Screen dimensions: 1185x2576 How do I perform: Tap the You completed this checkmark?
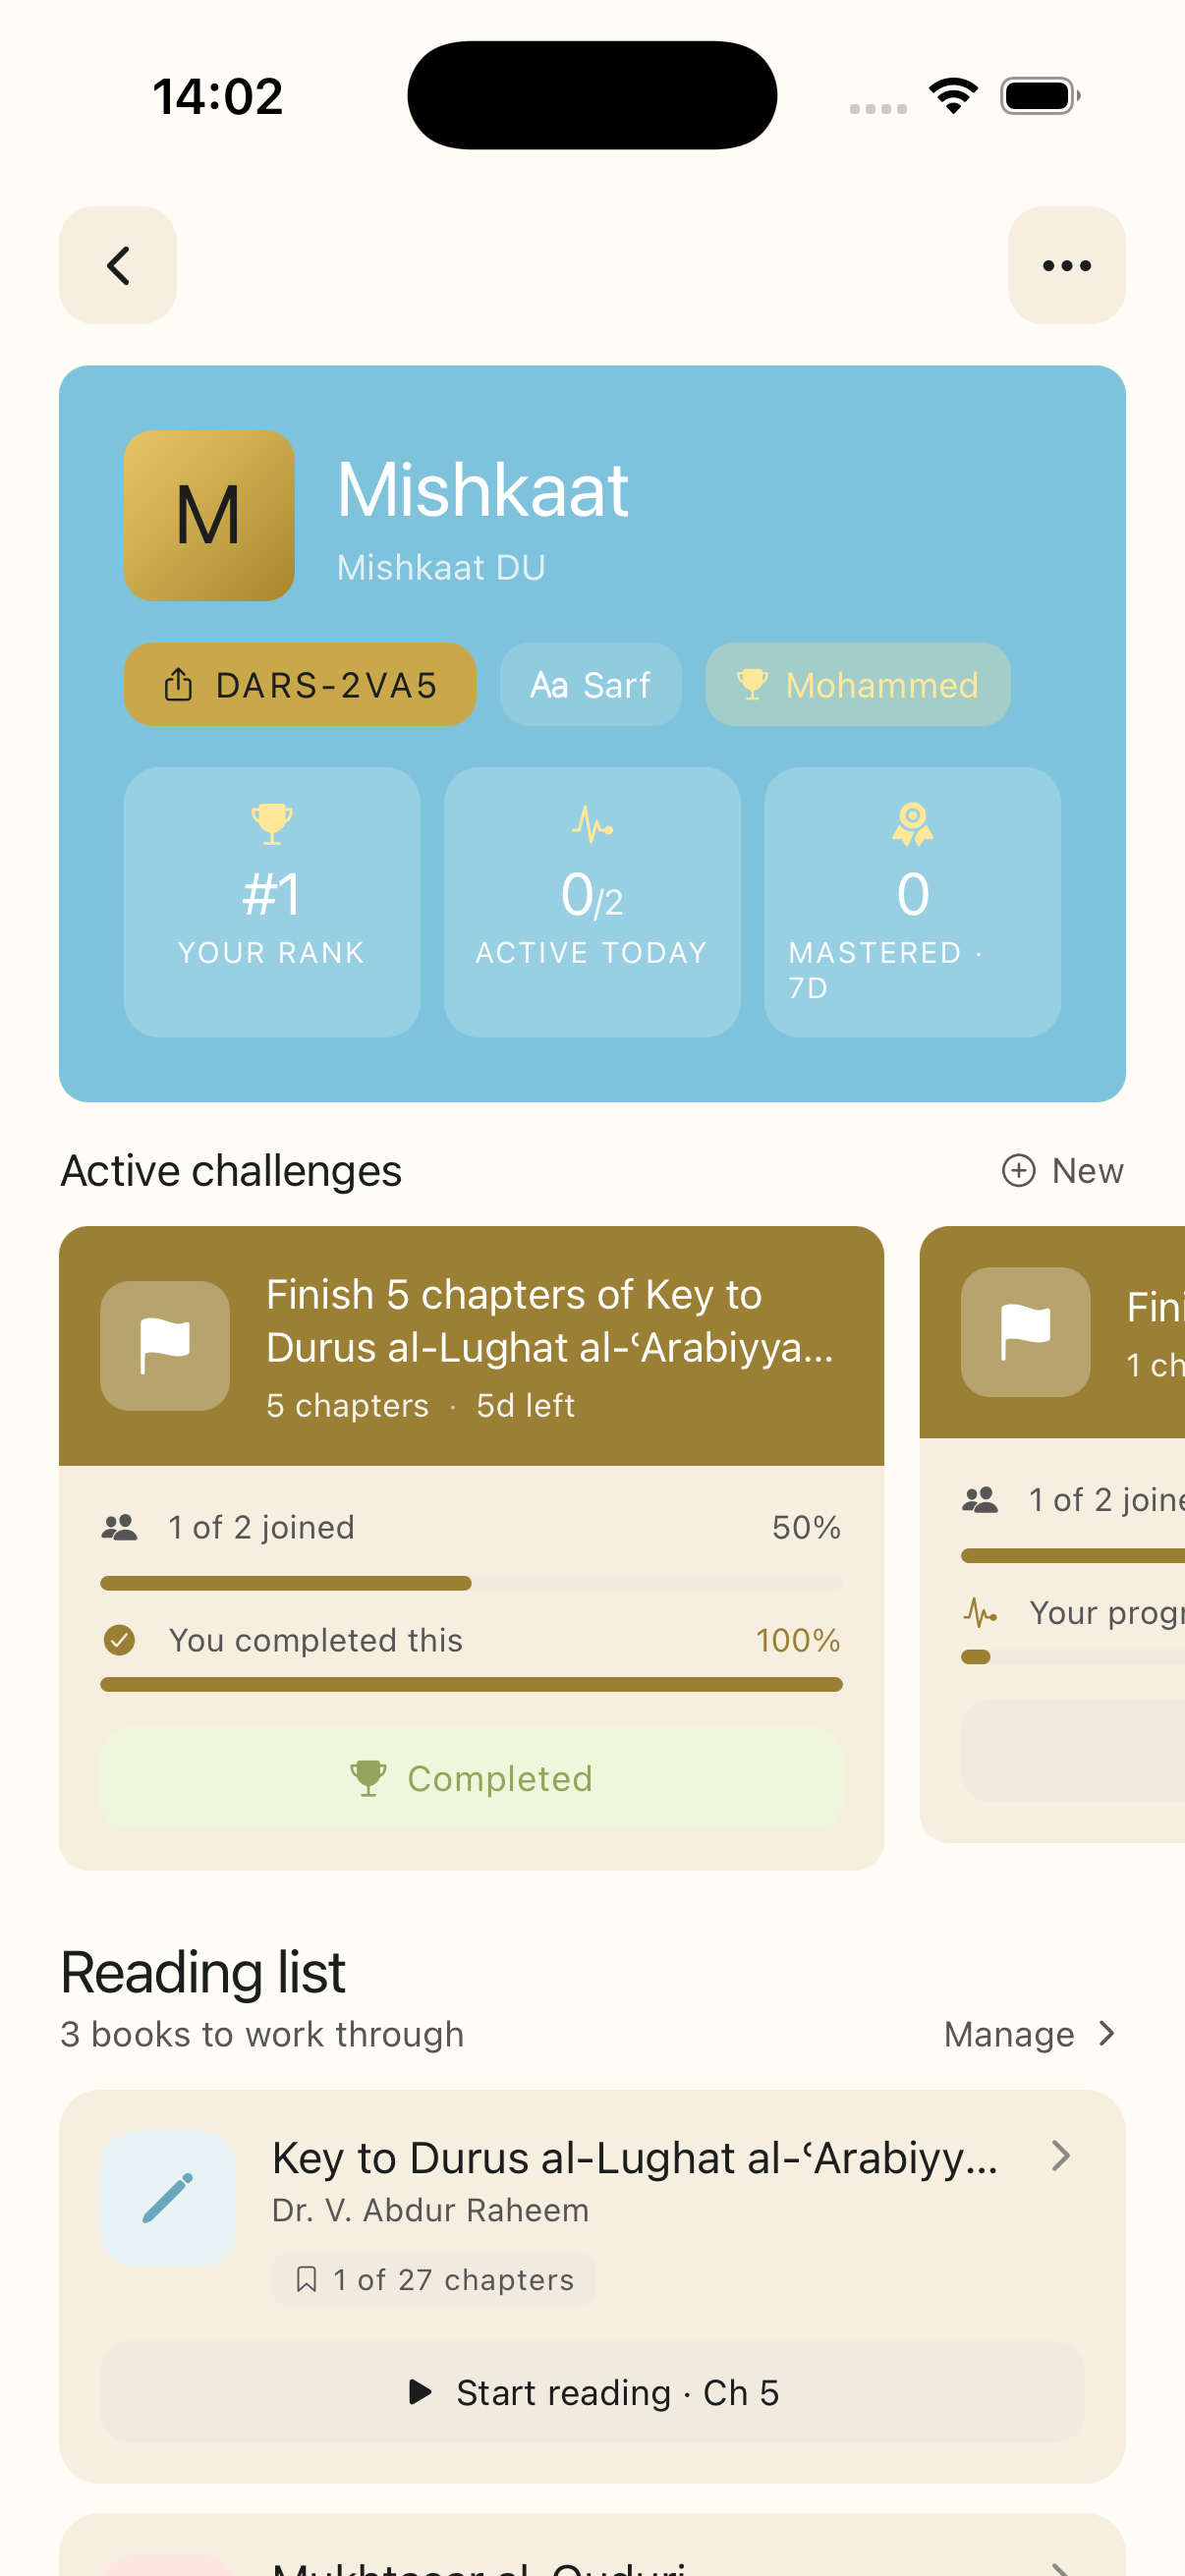(x=120, y=1640)
